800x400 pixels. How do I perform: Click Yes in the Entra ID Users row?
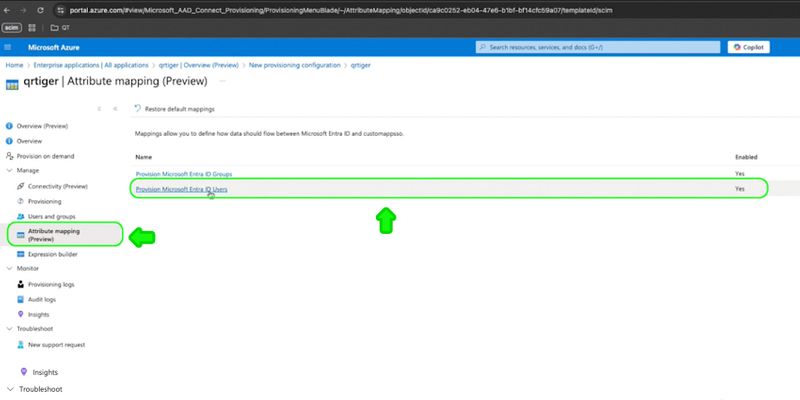tap(739, 189)
